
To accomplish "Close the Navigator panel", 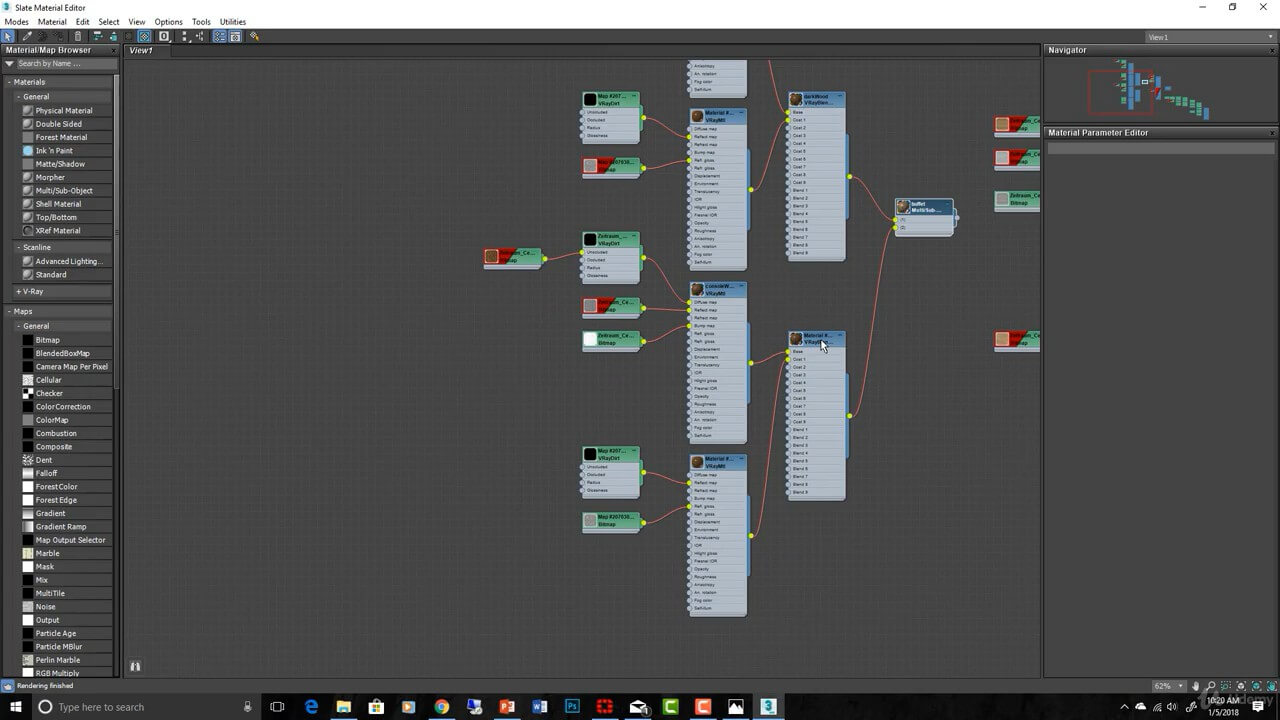I will [x=1273, y=50].
